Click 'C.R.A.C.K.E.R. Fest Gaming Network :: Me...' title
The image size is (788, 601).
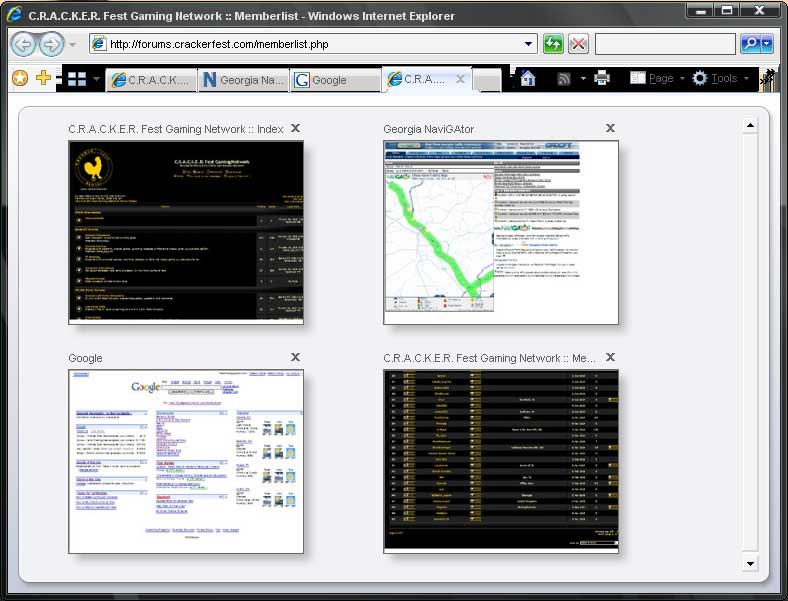point(489,358)
